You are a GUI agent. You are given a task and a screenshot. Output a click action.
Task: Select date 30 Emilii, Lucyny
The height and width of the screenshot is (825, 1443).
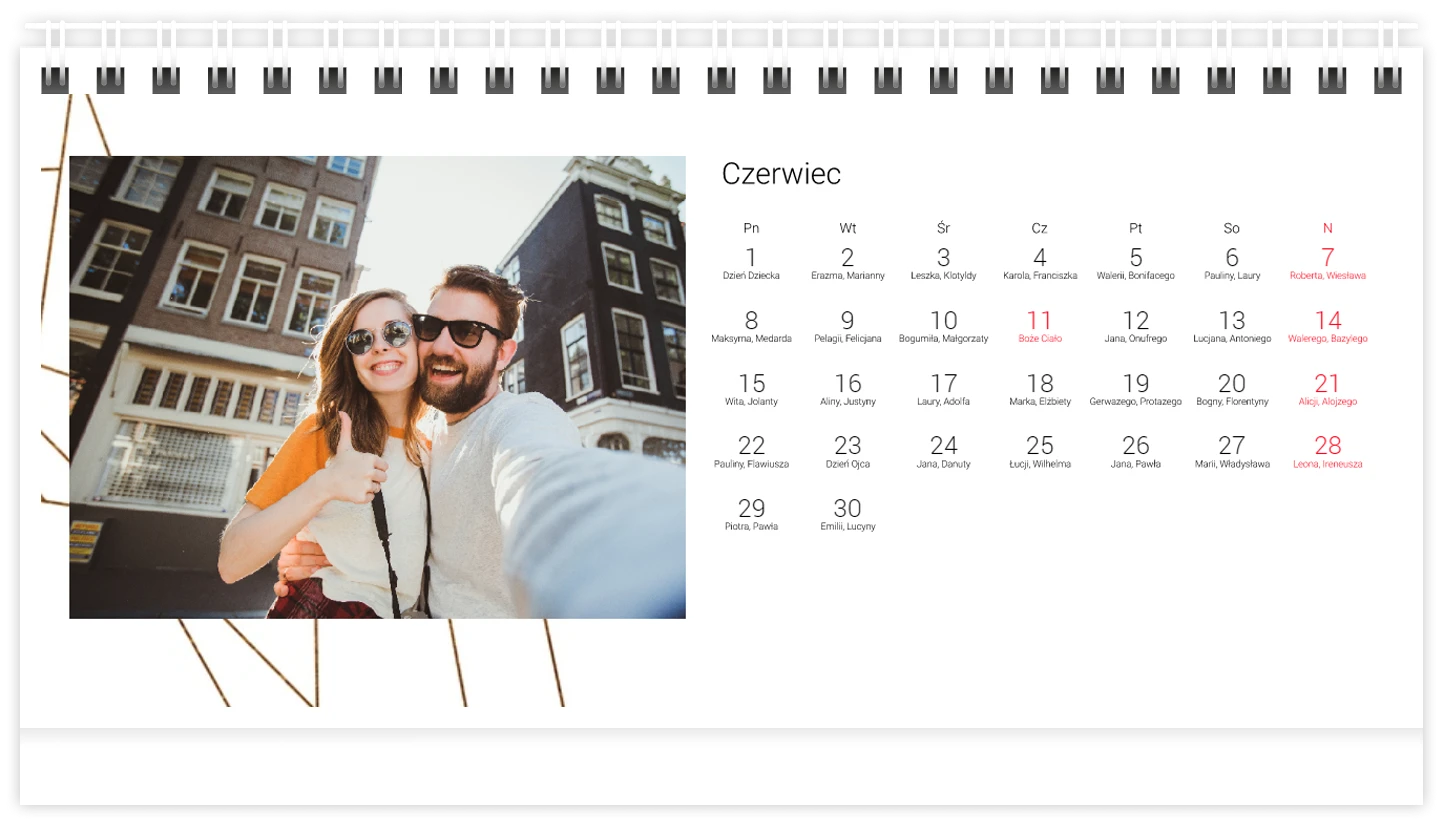(847, 513)
